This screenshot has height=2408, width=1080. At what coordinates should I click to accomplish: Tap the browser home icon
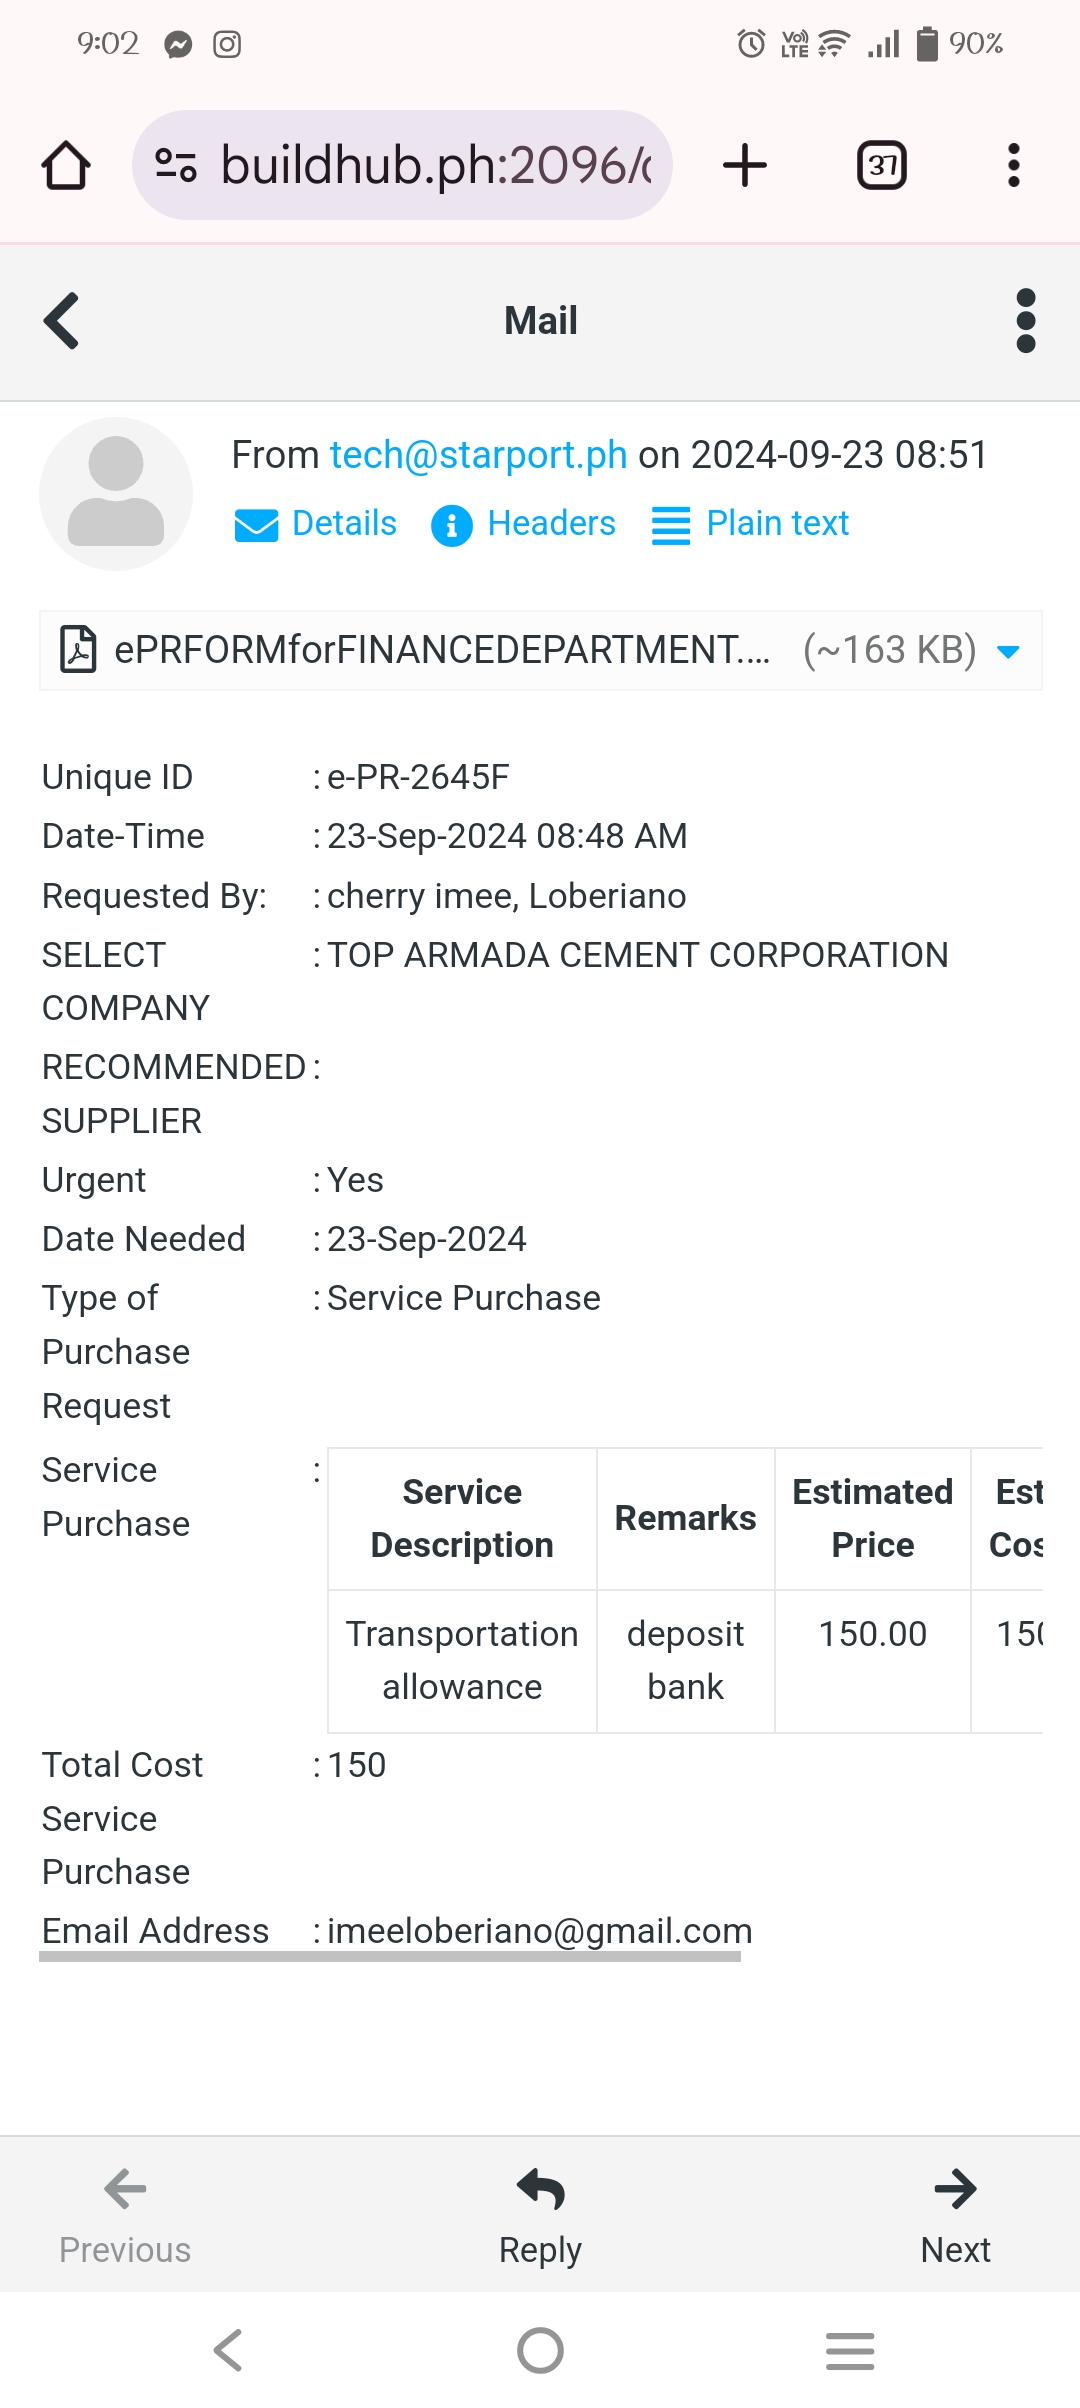66,165
